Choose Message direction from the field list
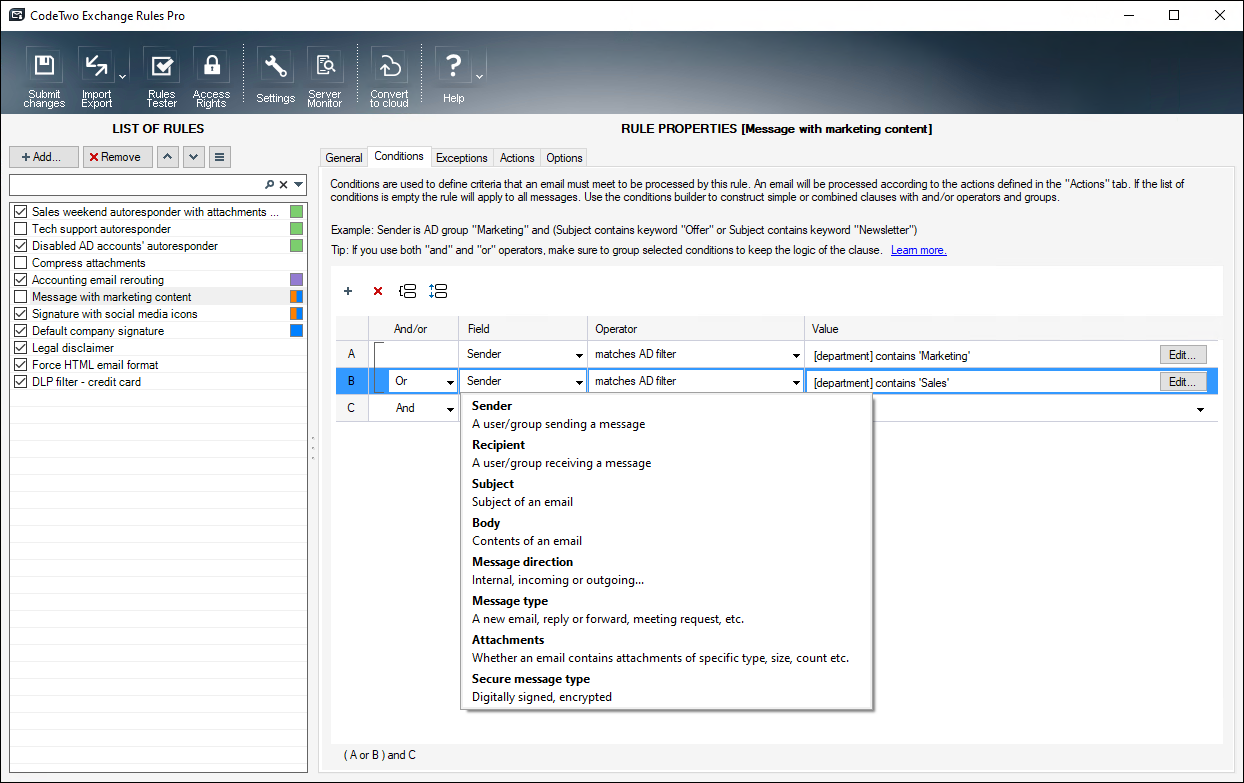This screenshot has width=1244, height=783. 666,571
